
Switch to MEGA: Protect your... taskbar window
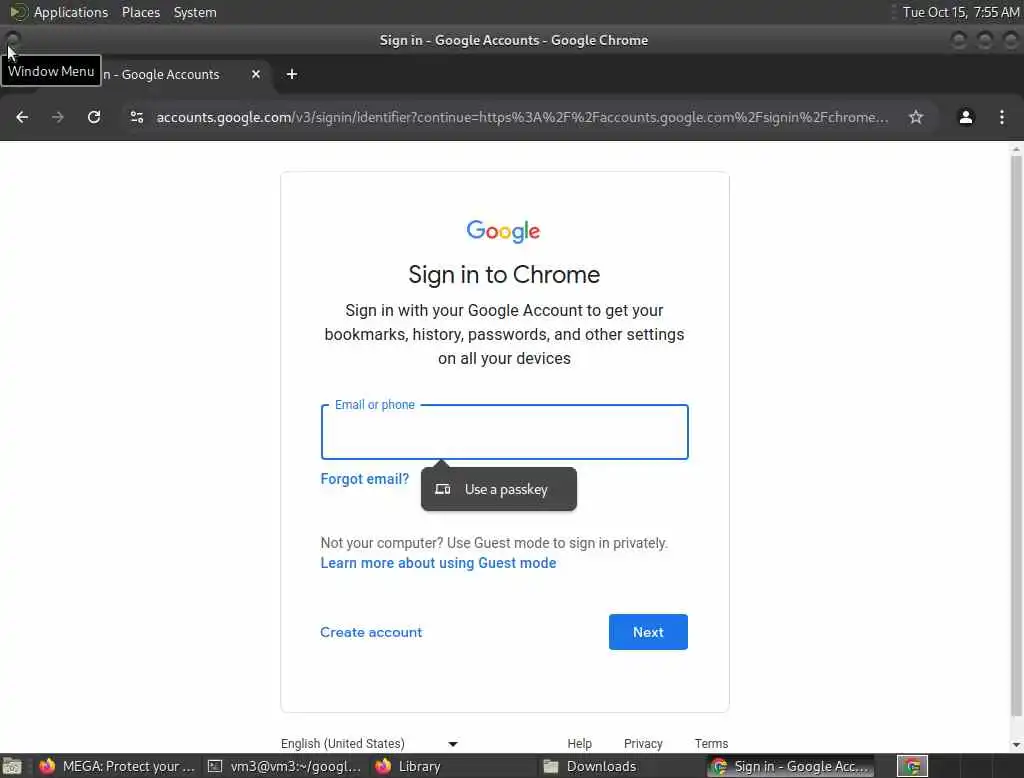coord(118,766)
